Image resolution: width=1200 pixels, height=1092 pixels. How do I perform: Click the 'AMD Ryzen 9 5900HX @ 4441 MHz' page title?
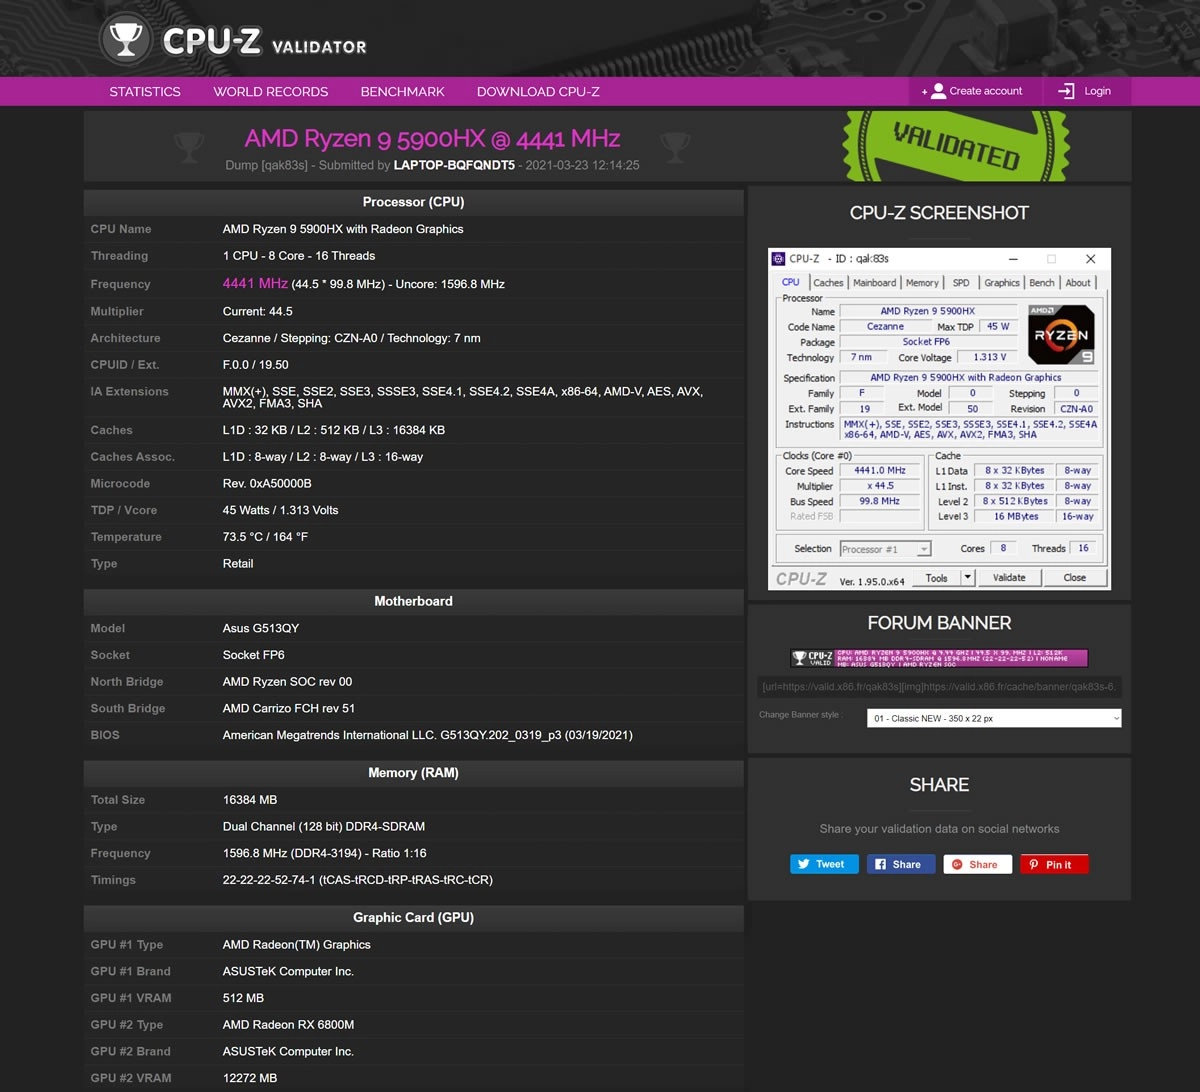(x=433, y=138)
